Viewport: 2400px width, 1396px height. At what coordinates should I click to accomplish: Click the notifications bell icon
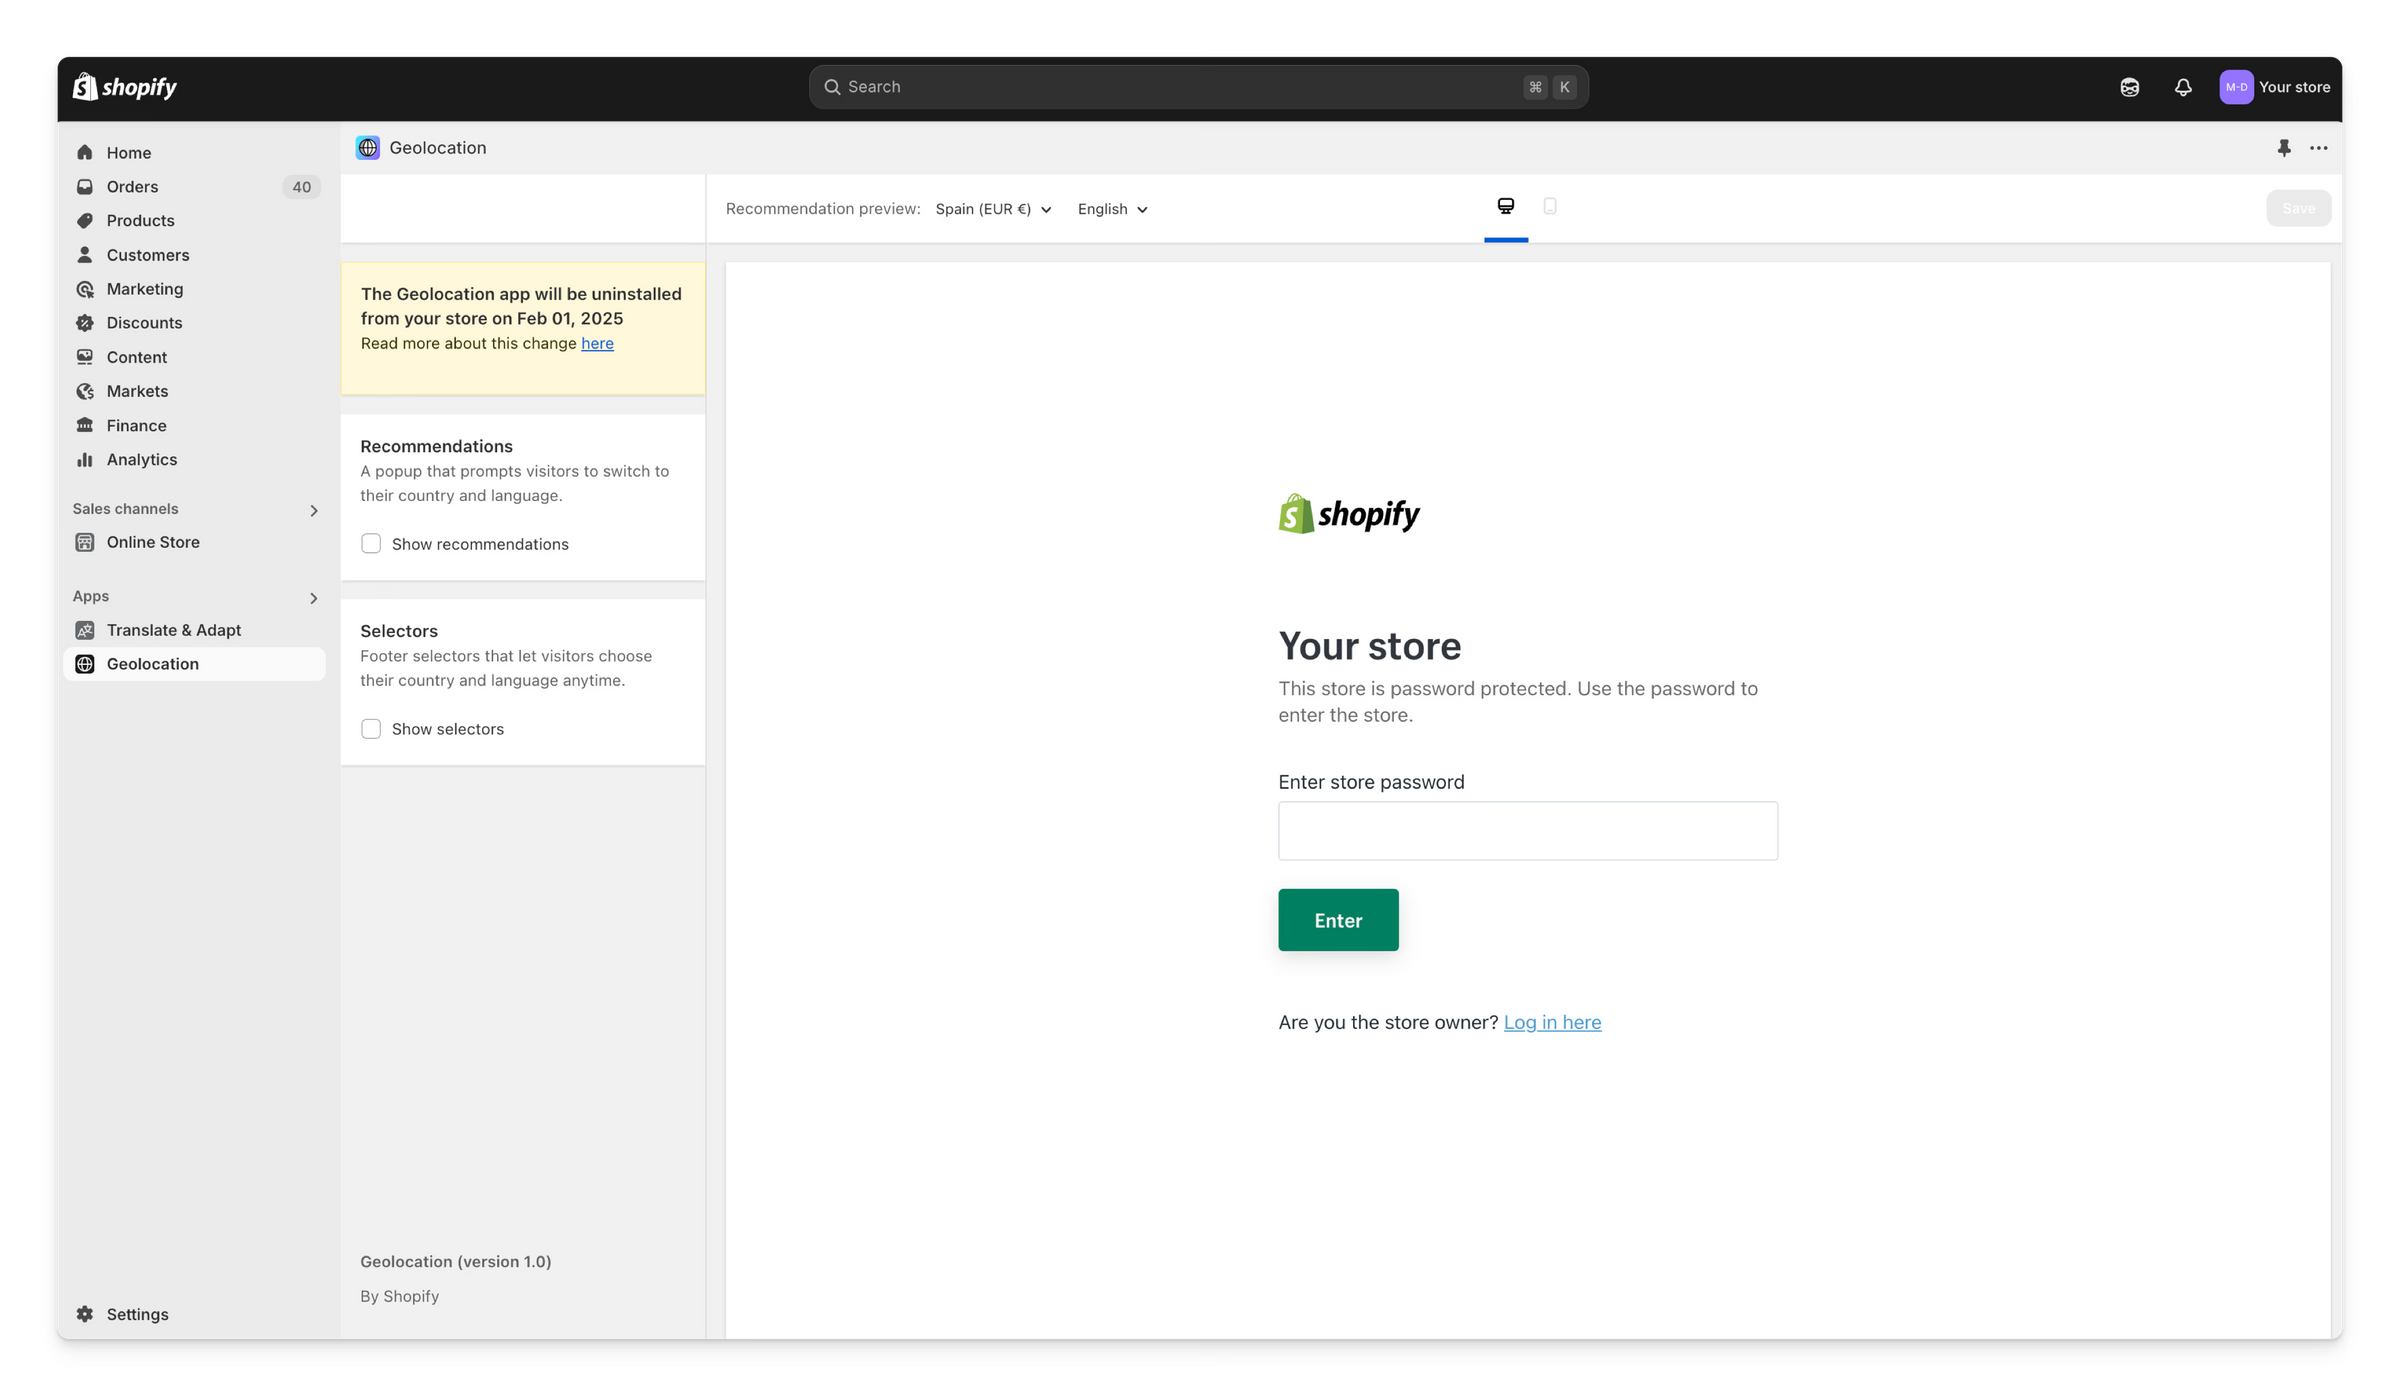pos(2183,87)
